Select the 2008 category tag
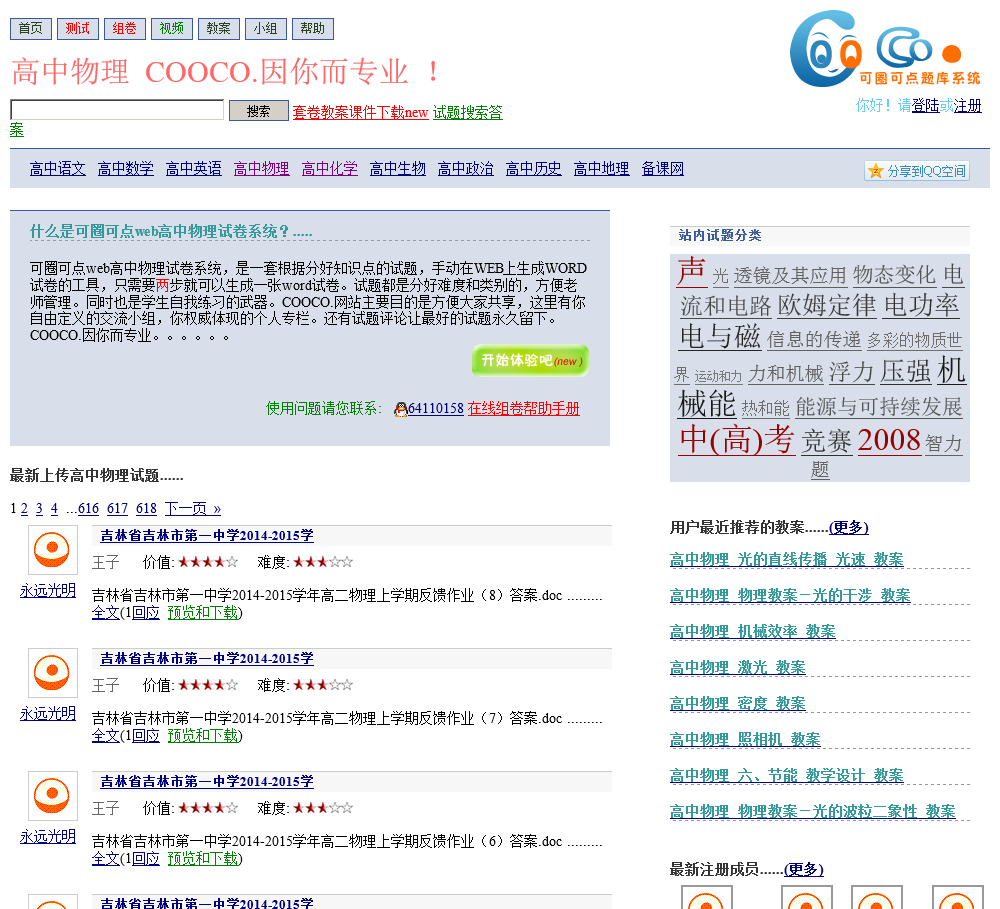This screenshot has width=1000, height=909. click(x=889, y=441)
